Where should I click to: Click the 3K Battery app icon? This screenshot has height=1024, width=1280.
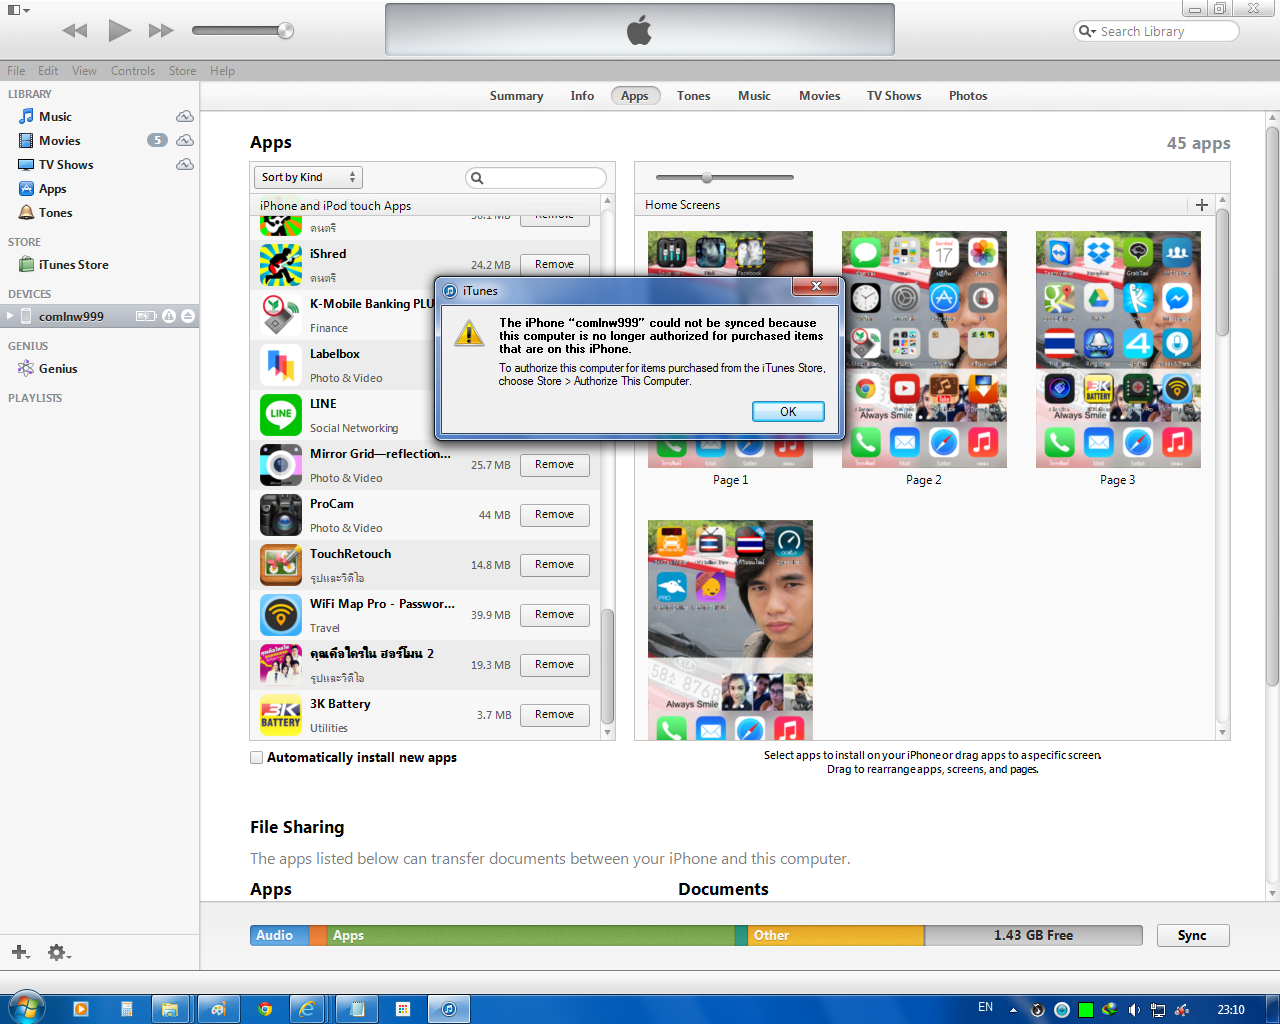point(281,715)
